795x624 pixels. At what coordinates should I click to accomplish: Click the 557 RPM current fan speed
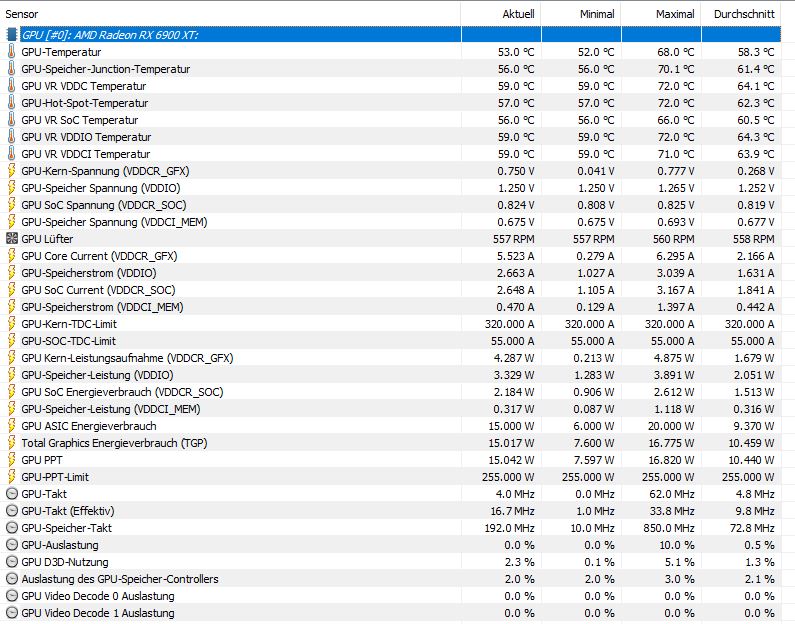514,239
